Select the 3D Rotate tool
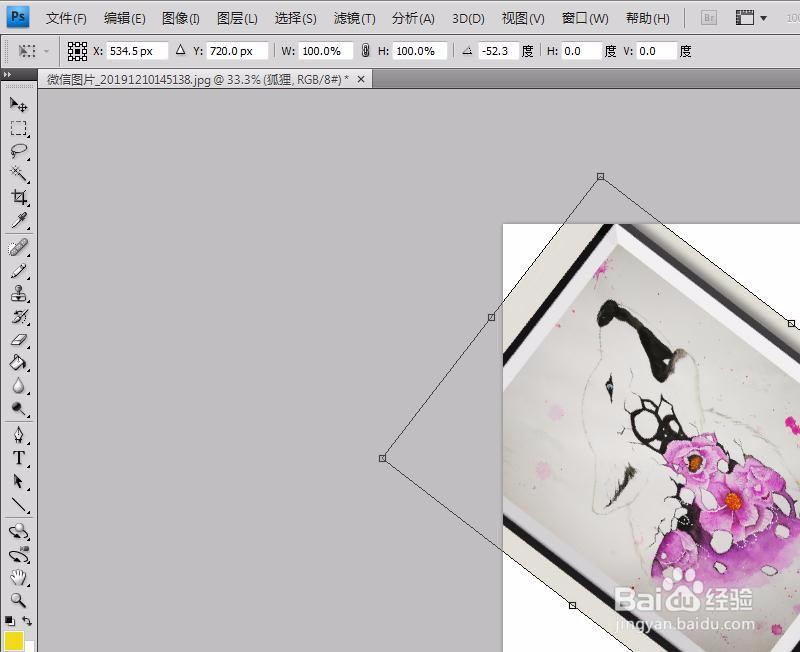 pos(18,531)
